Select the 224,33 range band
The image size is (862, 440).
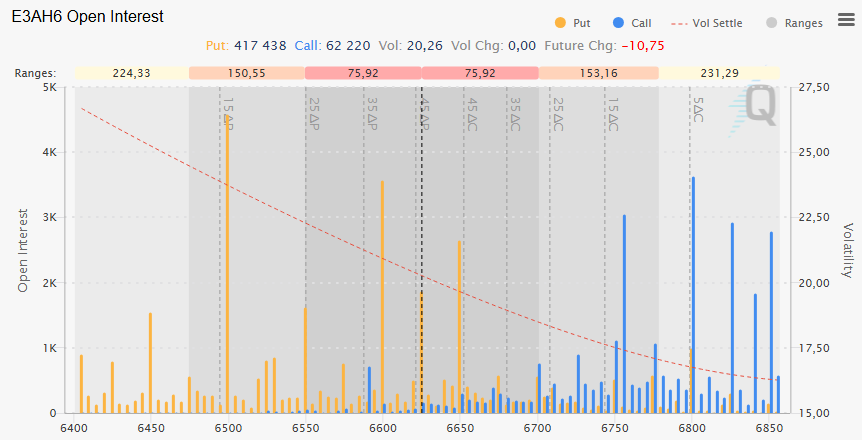(131, 73)
